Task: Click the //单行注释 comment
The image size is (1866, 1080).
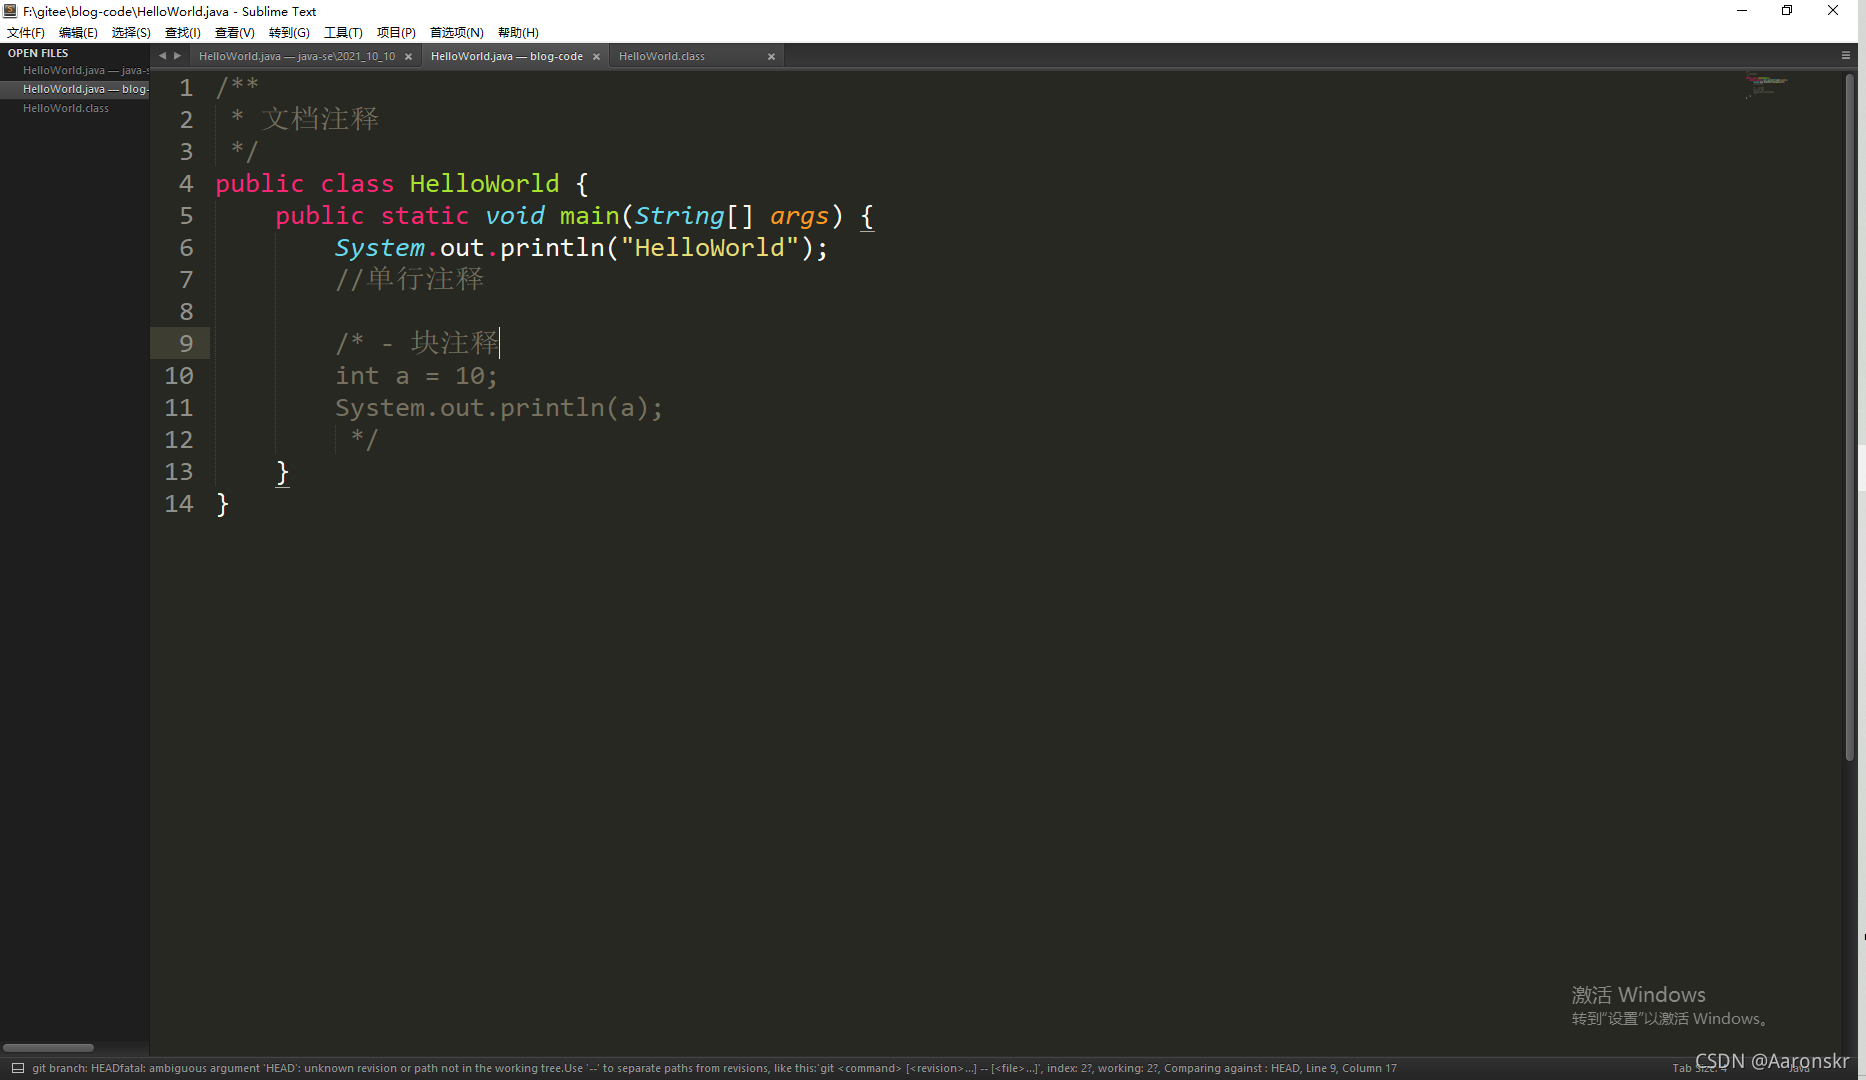Action: [409, 279]
